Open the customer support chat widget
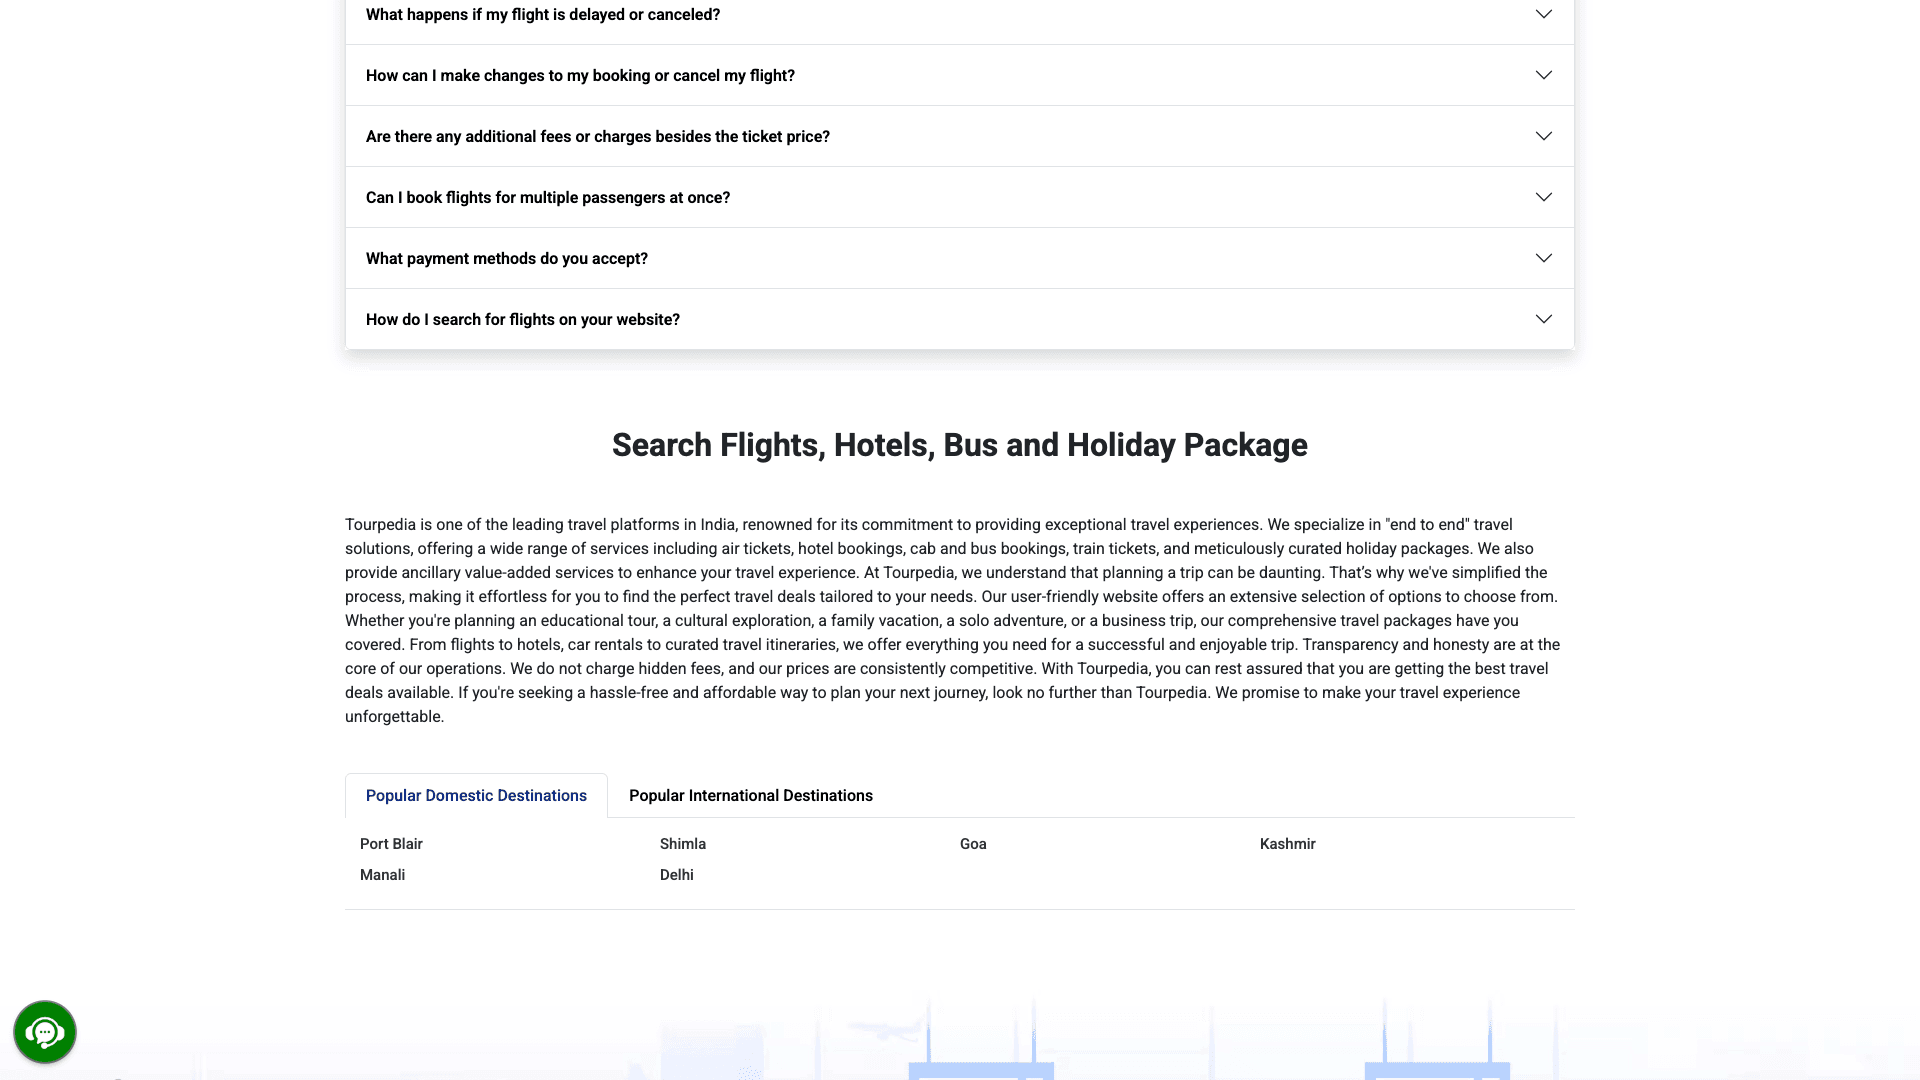Viewport: 1920px width, 1080px height. (45, 1031)
